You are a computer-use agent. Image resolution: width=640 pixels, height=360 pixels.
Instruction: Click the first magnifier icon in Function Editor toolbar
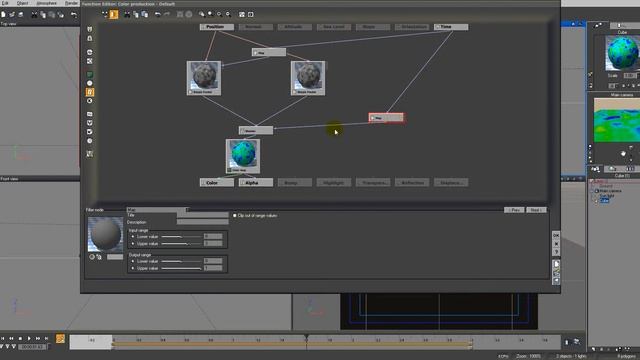(202, 14)
